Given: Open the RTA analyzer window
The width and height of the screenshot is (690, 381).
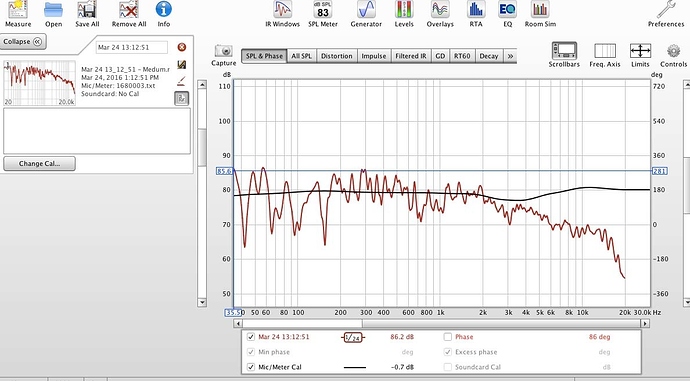Looking at the screenshot, I should click(x=476, y=14).
